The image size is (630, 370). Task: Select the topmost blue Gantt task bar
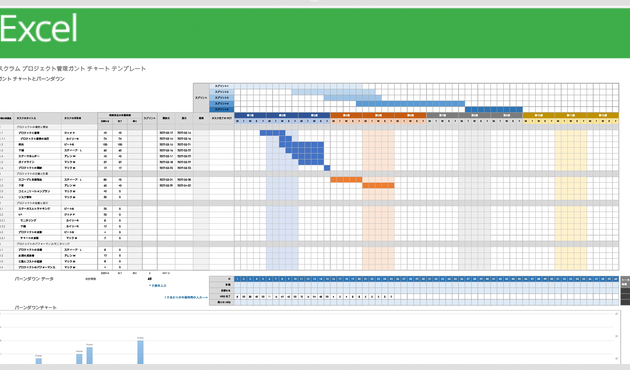[272, 133]
